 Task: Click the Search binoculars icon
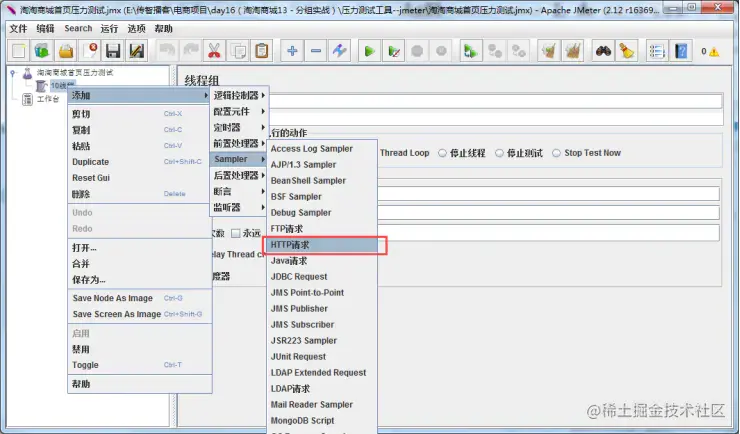click(x=603, y=50)
